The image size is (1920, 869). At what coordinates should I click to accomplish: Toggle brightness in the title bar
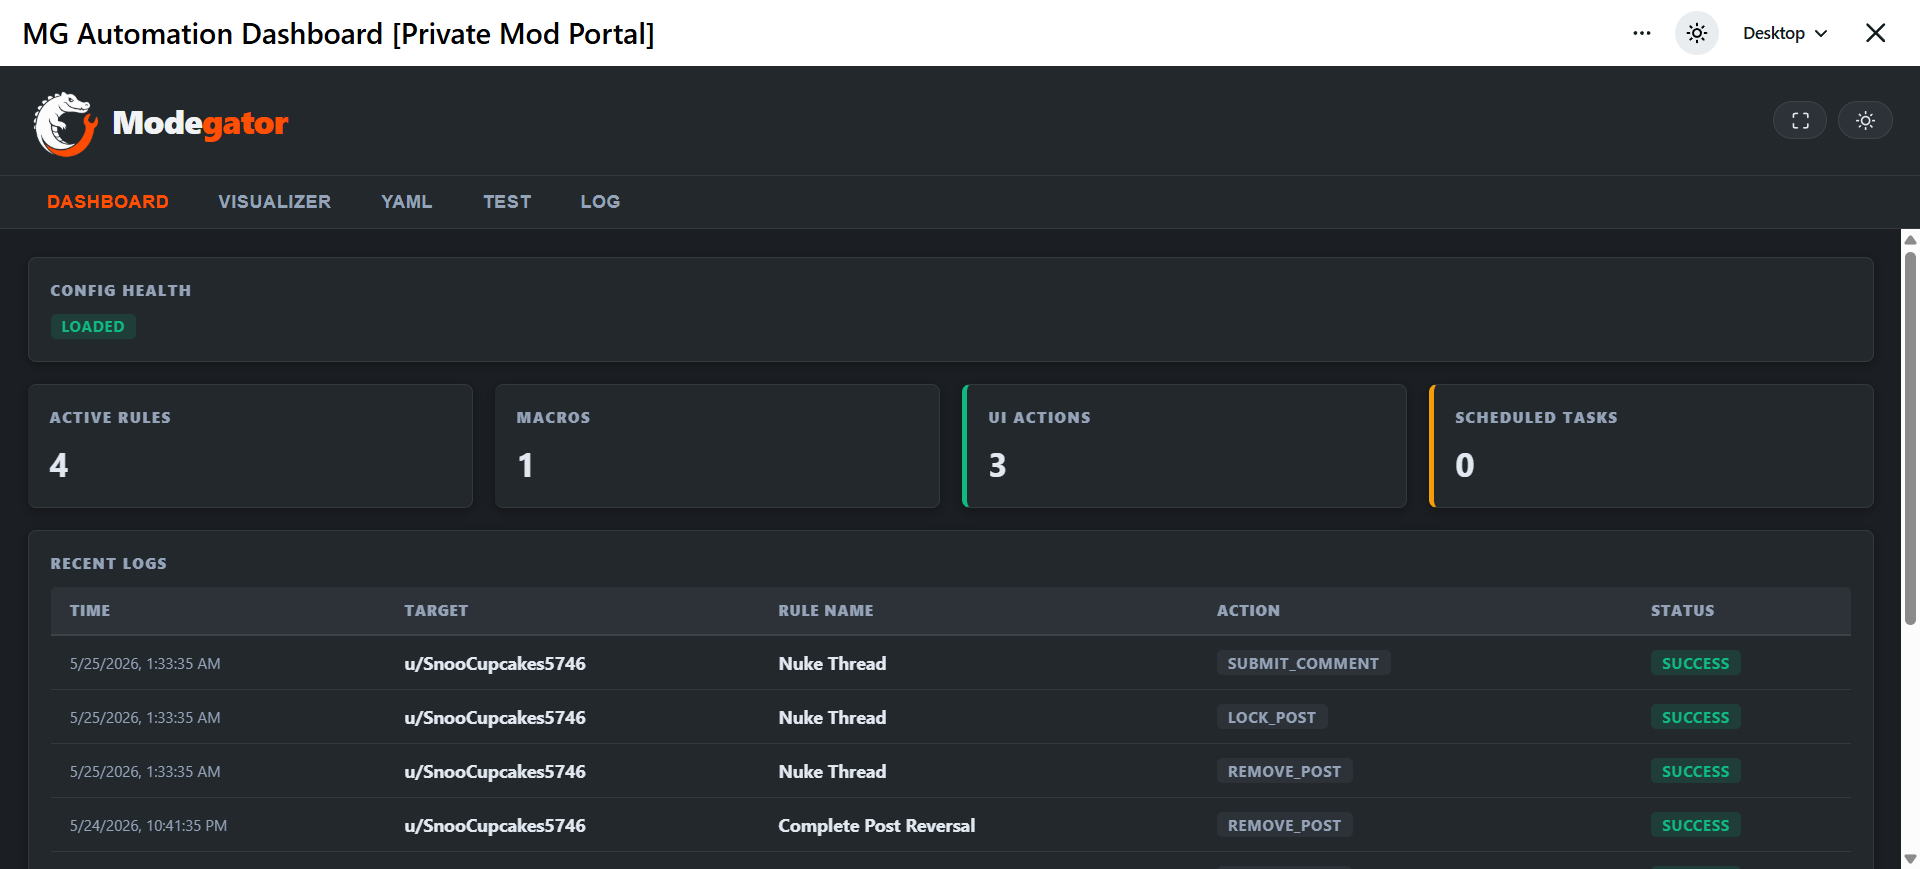[x=1697, y=33]
